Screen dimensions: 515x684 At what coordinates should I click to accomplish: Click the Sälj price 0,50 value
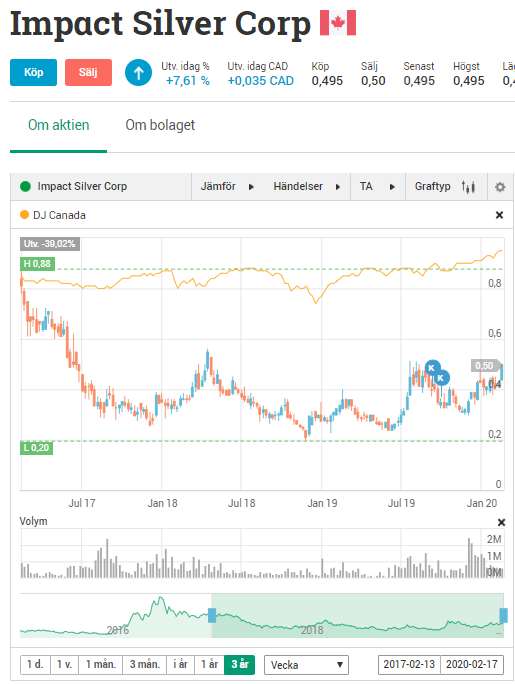(x=373, y=81)
